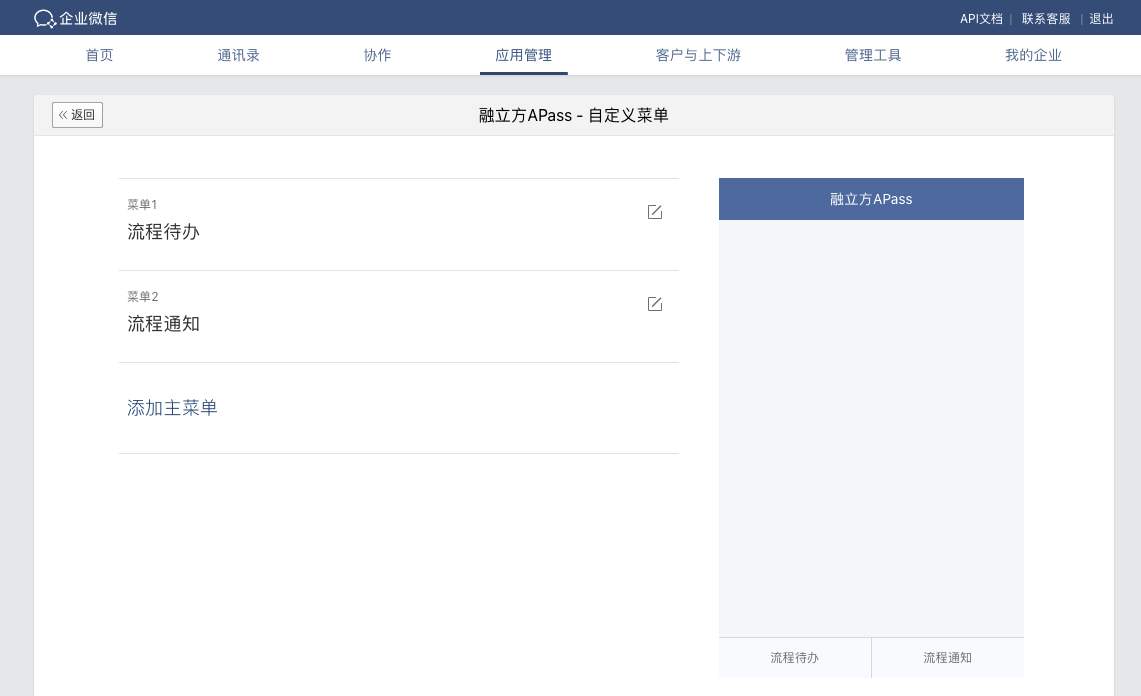Edit the 流程待办 menu entry icon
The width and height of the screenshot is (1141, 696).
coord(655,212)
